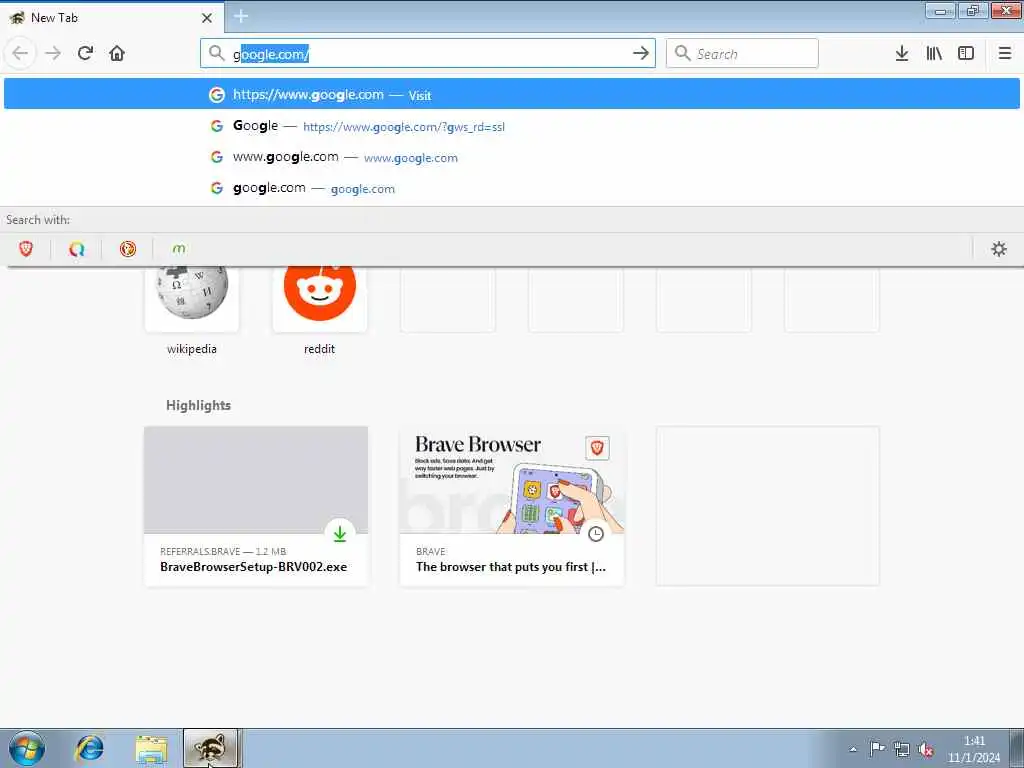This screenshot has width=1024, height=768.
Task: Open the network tray icon
Action: coord(901,749)
